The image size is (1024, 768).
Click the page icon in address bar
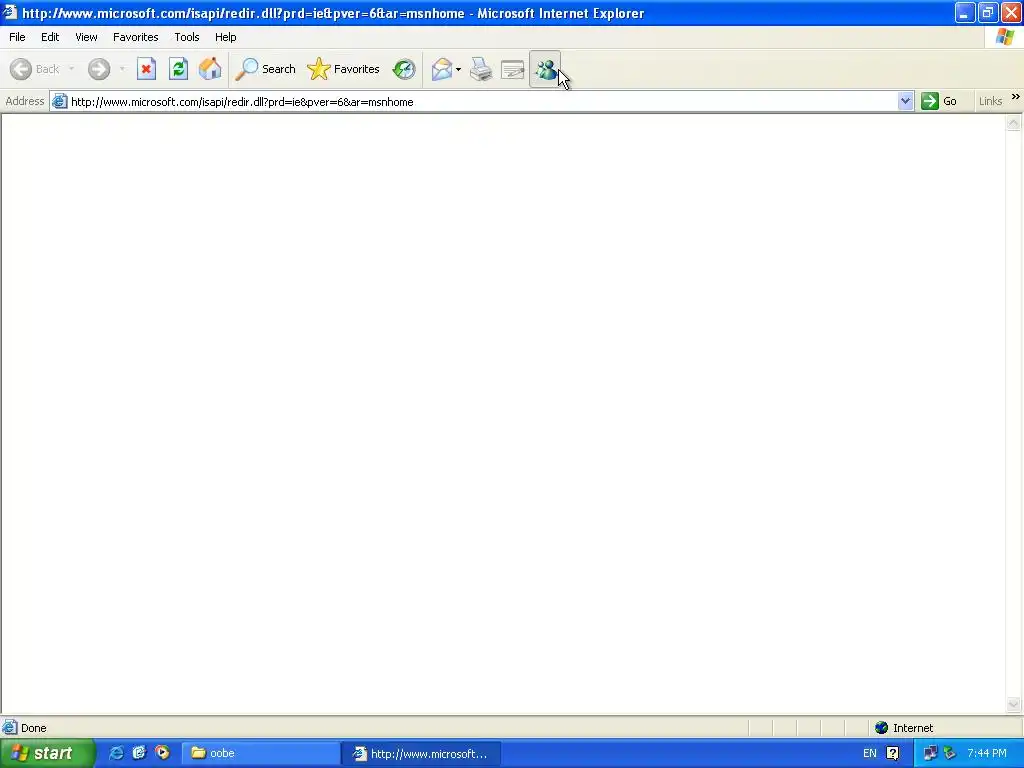[x=59, y=101]
